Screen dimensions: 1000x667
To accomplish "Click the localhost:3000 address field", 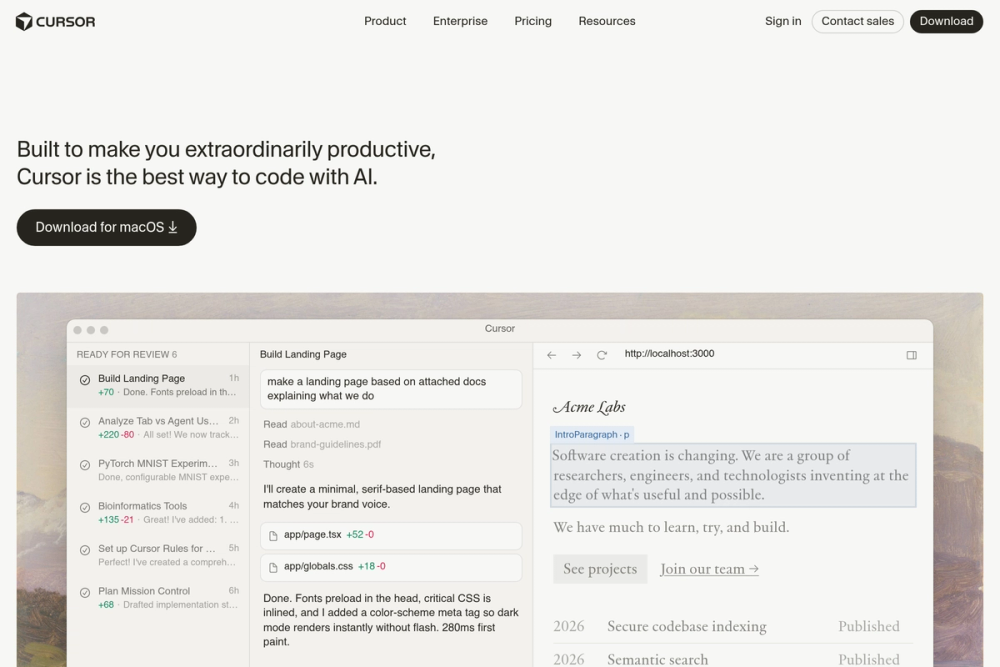I will (669, 354).
